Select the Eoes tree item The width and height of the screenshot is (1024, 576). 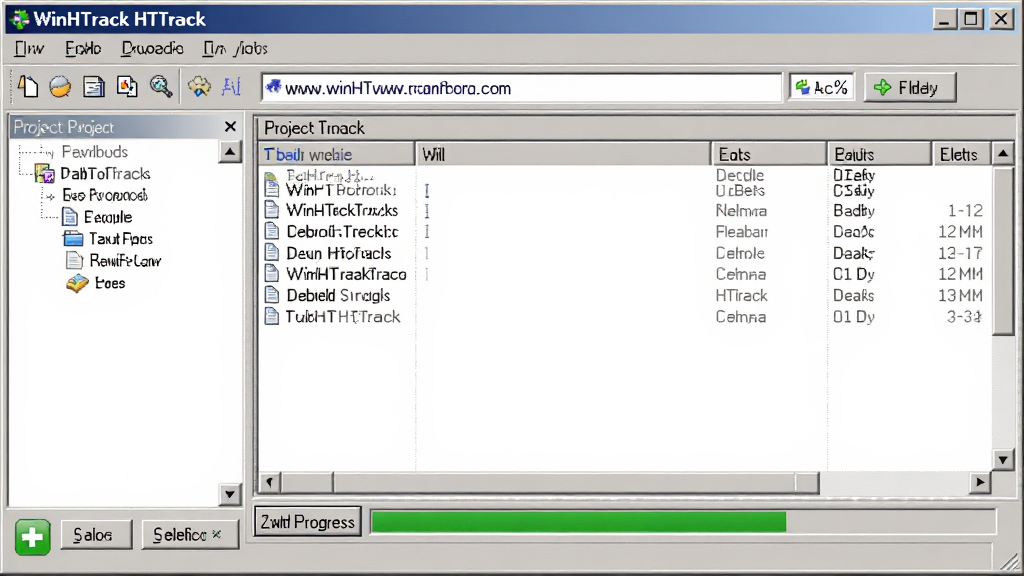click(x=110, y=283)
